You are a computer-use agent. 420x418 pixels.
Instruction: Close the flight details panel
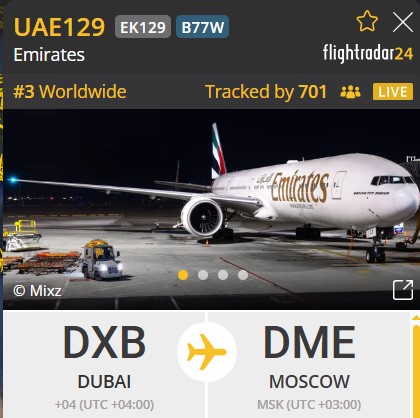tap(403, 22)
